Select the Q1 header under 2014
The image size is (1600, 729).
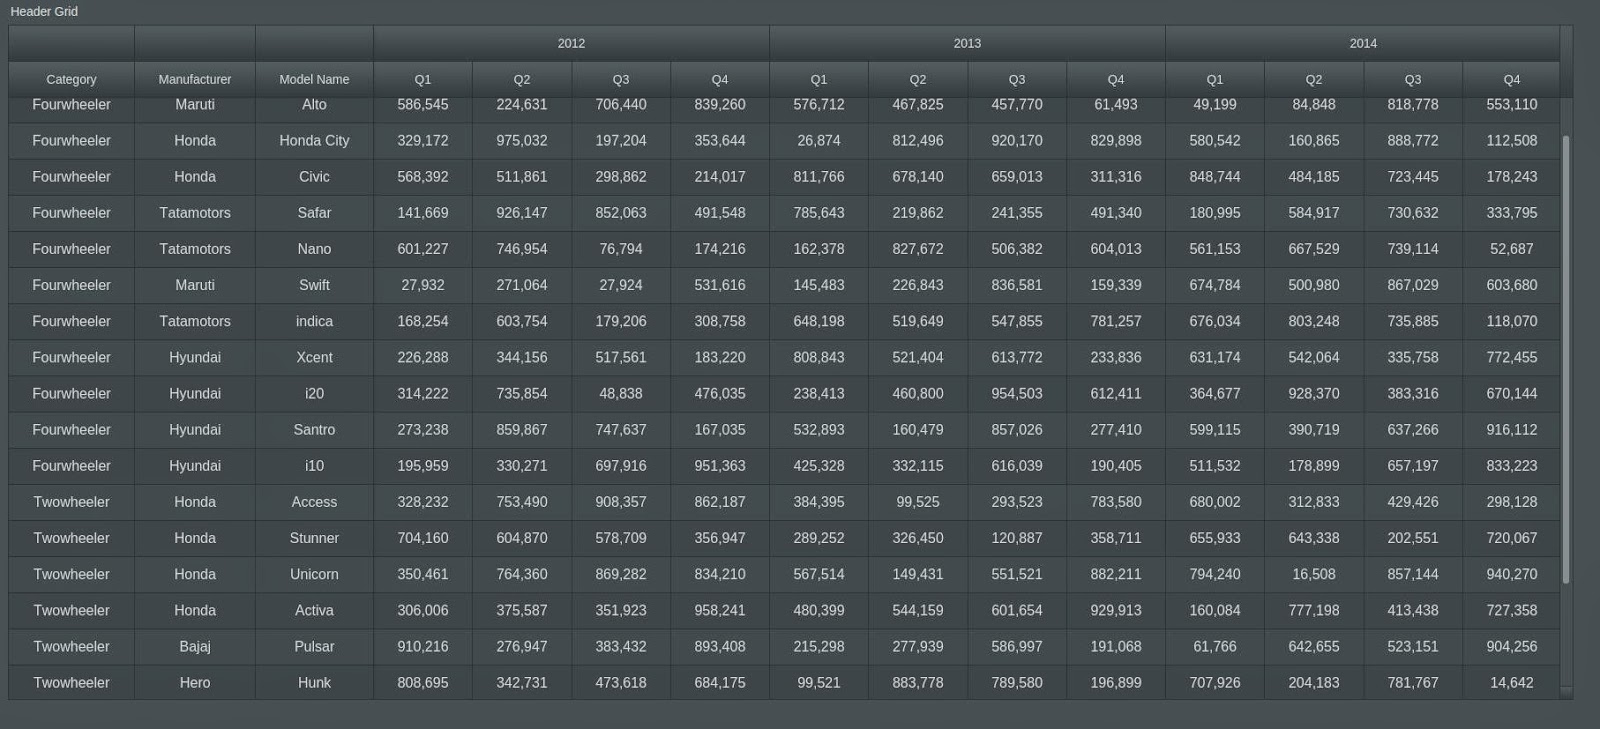pos(1215,79)
